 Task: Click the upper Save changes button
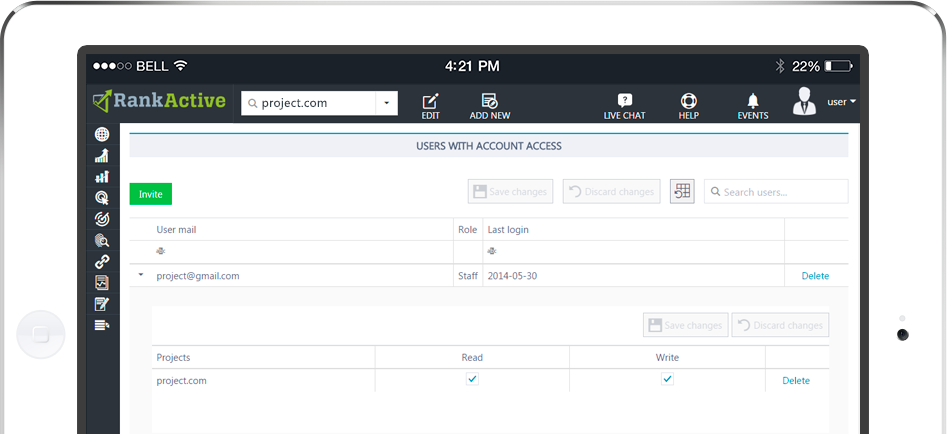tap(510, 191)
